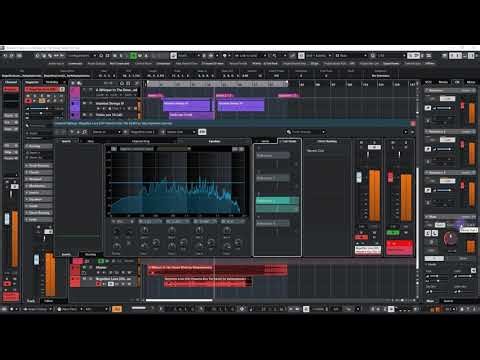Click the green highlighted button in top toolbar

(x=133, y=56)
